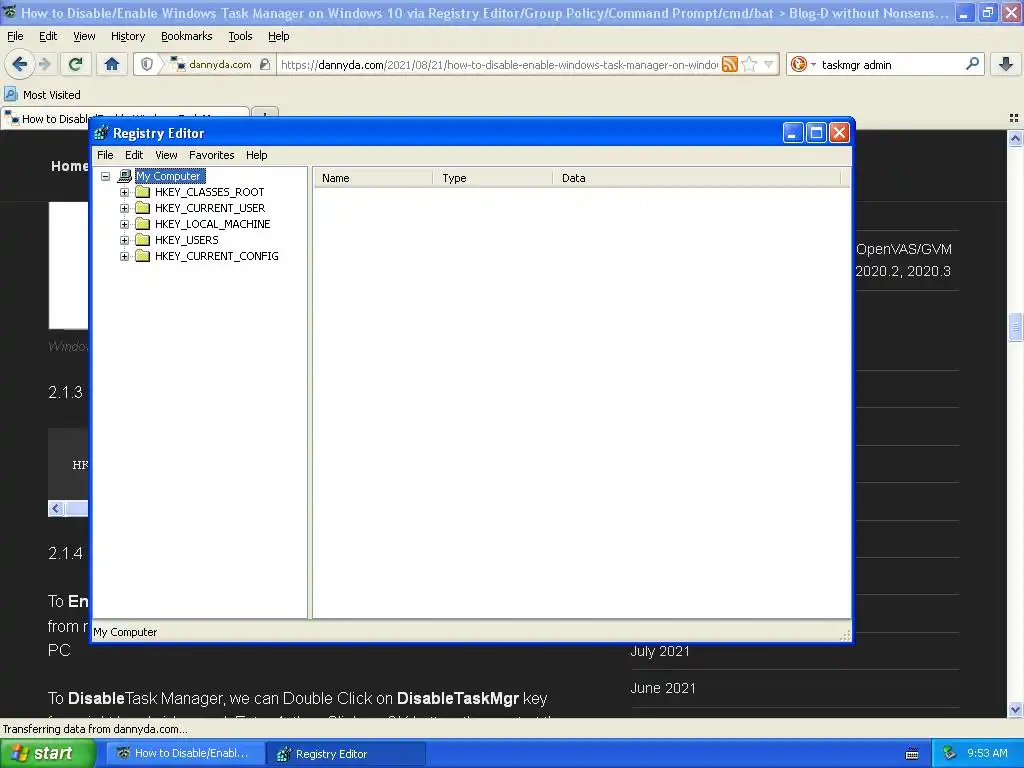Bookmark this page with the star icon
Image resolution: width=1024 pixels, height=768 pixels.
click(749, 64)
